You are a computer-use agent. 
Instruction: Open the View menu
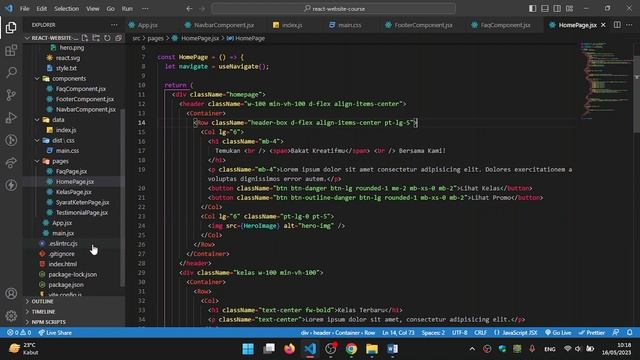[93, 9]
